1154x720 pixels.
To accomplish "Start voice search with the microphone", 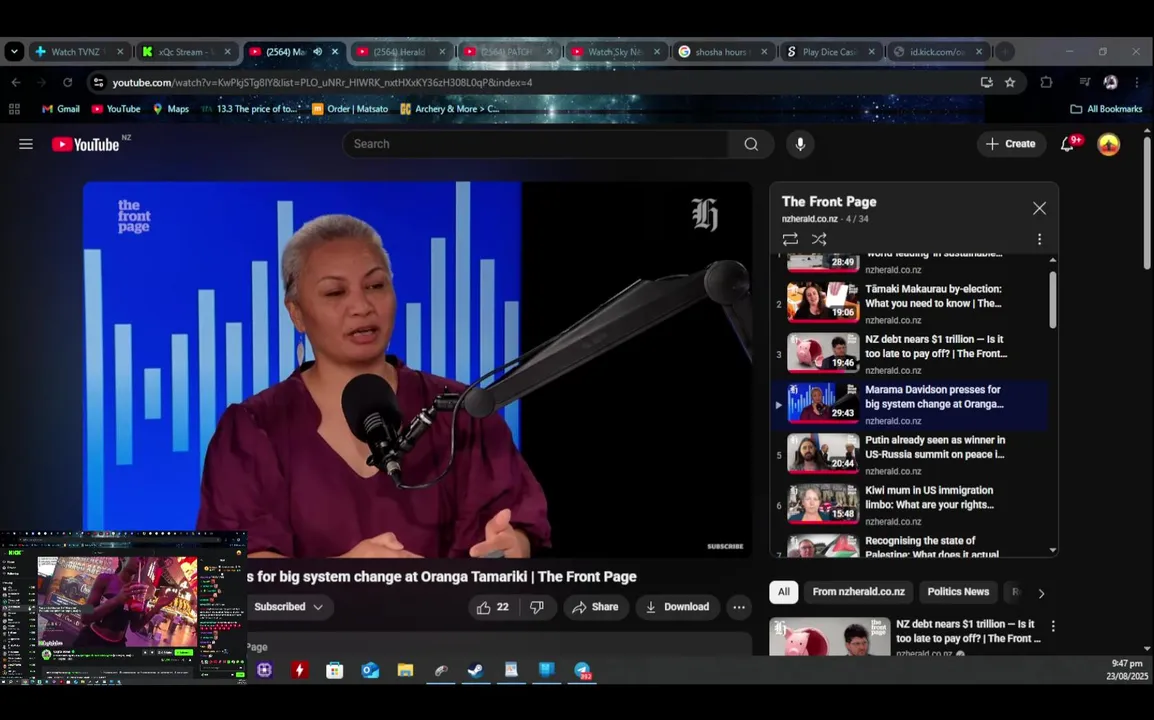I will pos(800,144).
